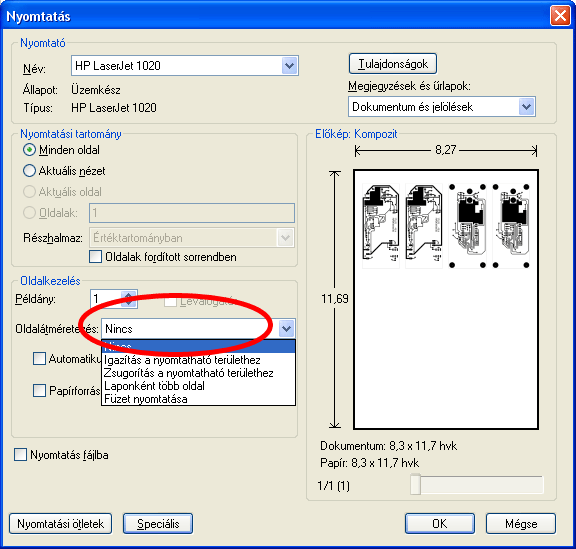
Task: Click the page preview slider handle
Action: click(x=415, y=485)
